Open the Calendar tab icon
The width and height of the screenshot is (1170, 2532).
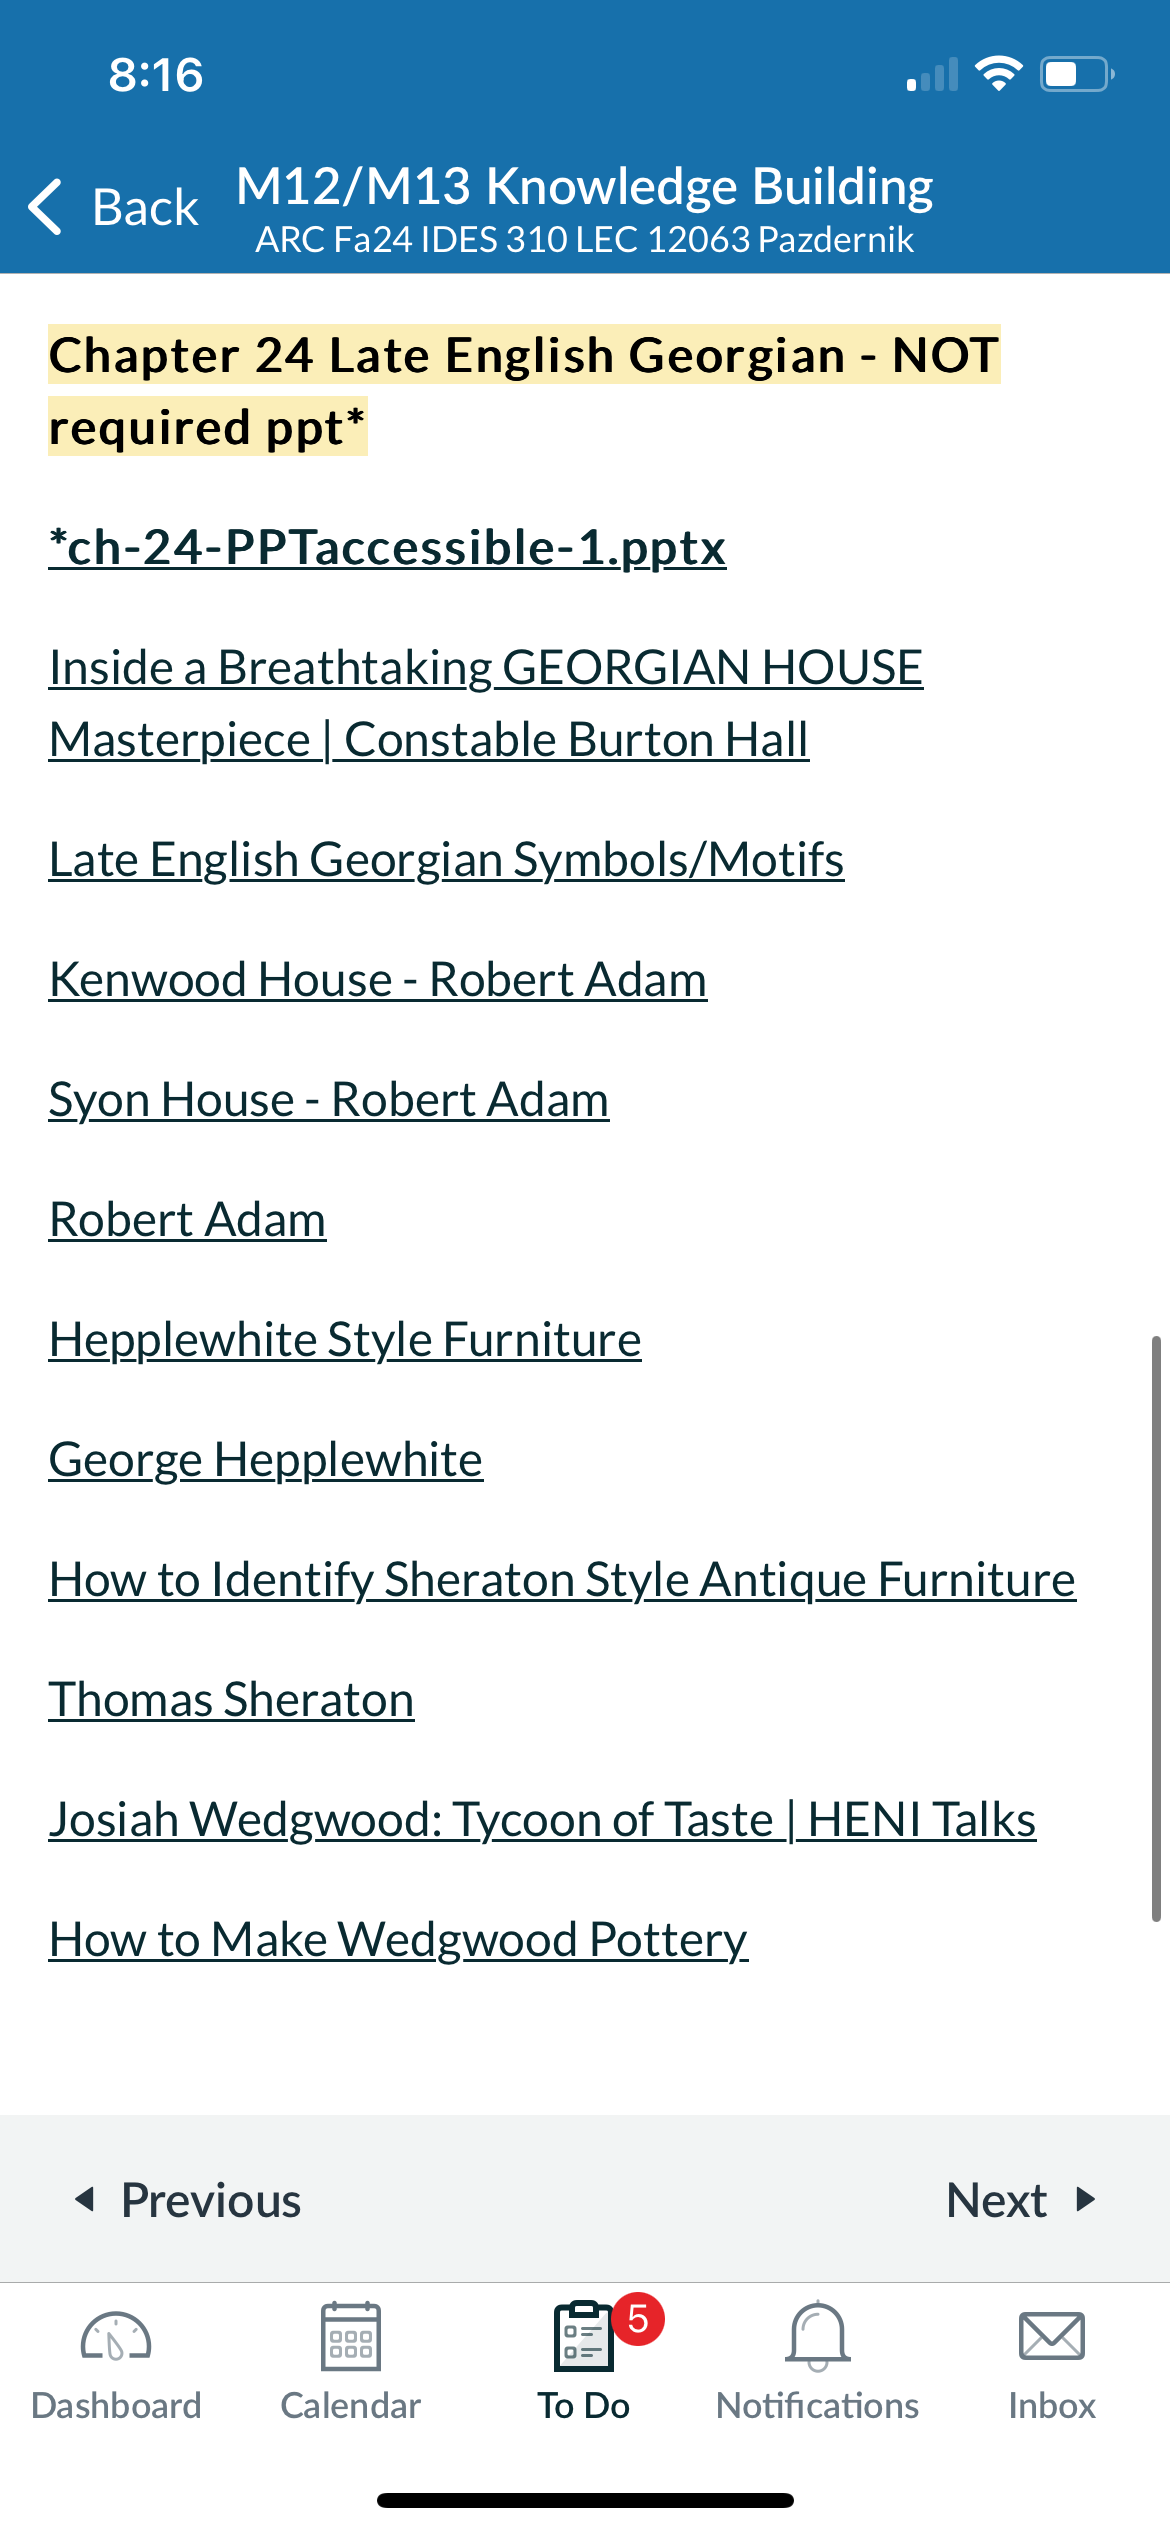click(351, 2336)
